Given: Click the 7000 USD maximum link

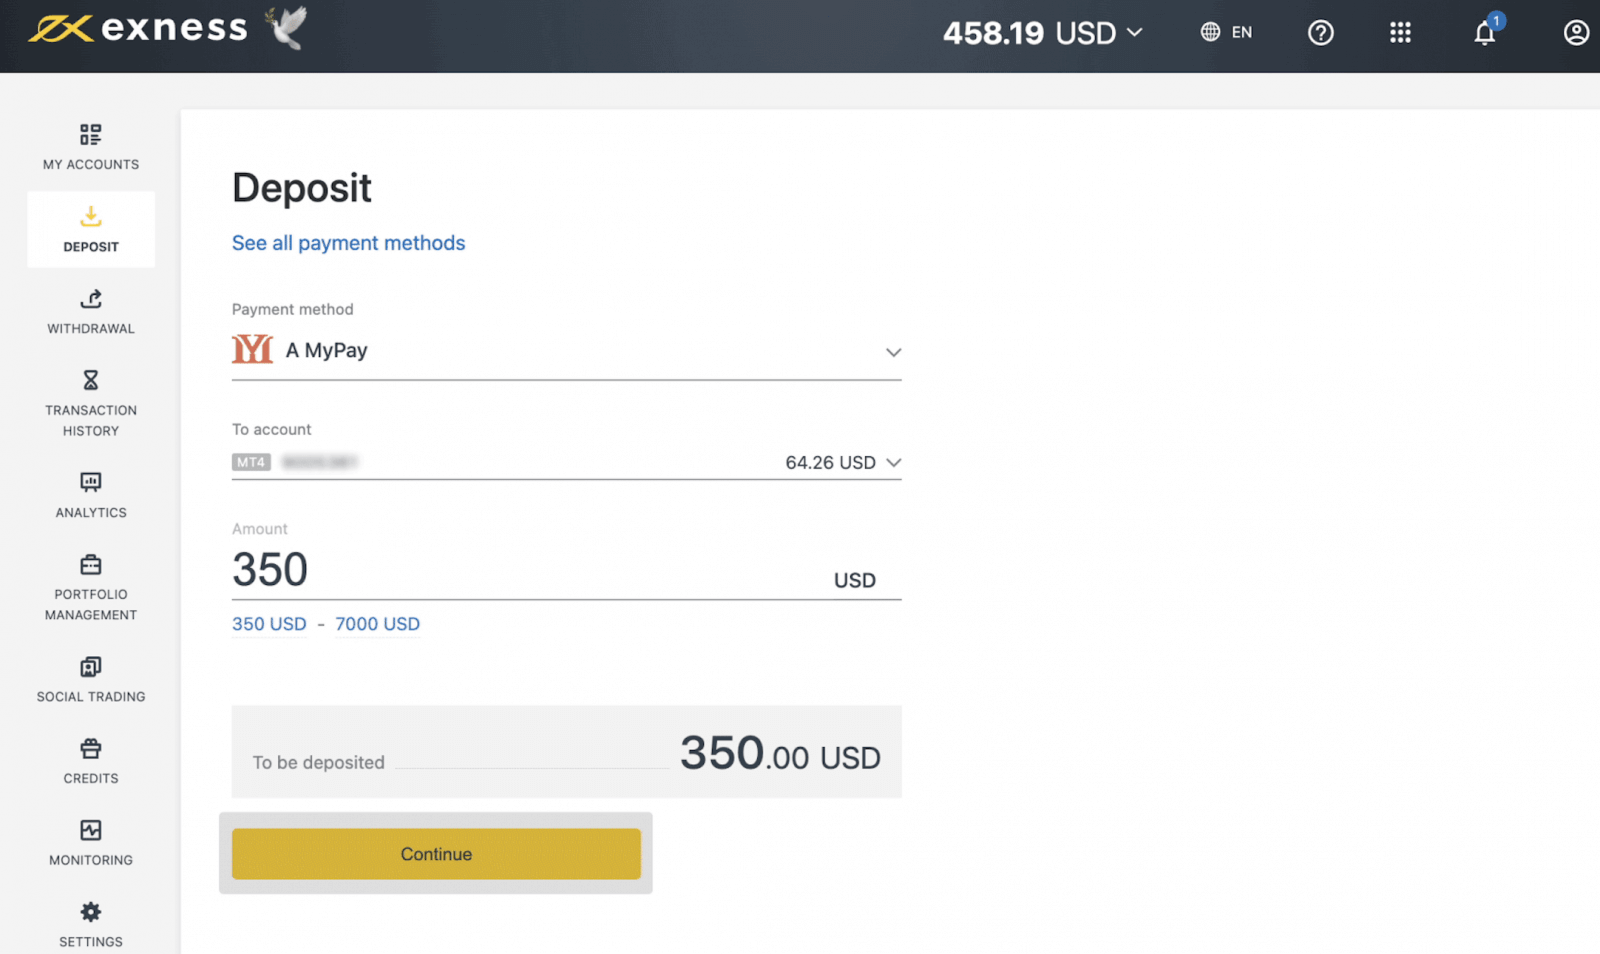Looking at the screenshot, I should pos(377,624).
